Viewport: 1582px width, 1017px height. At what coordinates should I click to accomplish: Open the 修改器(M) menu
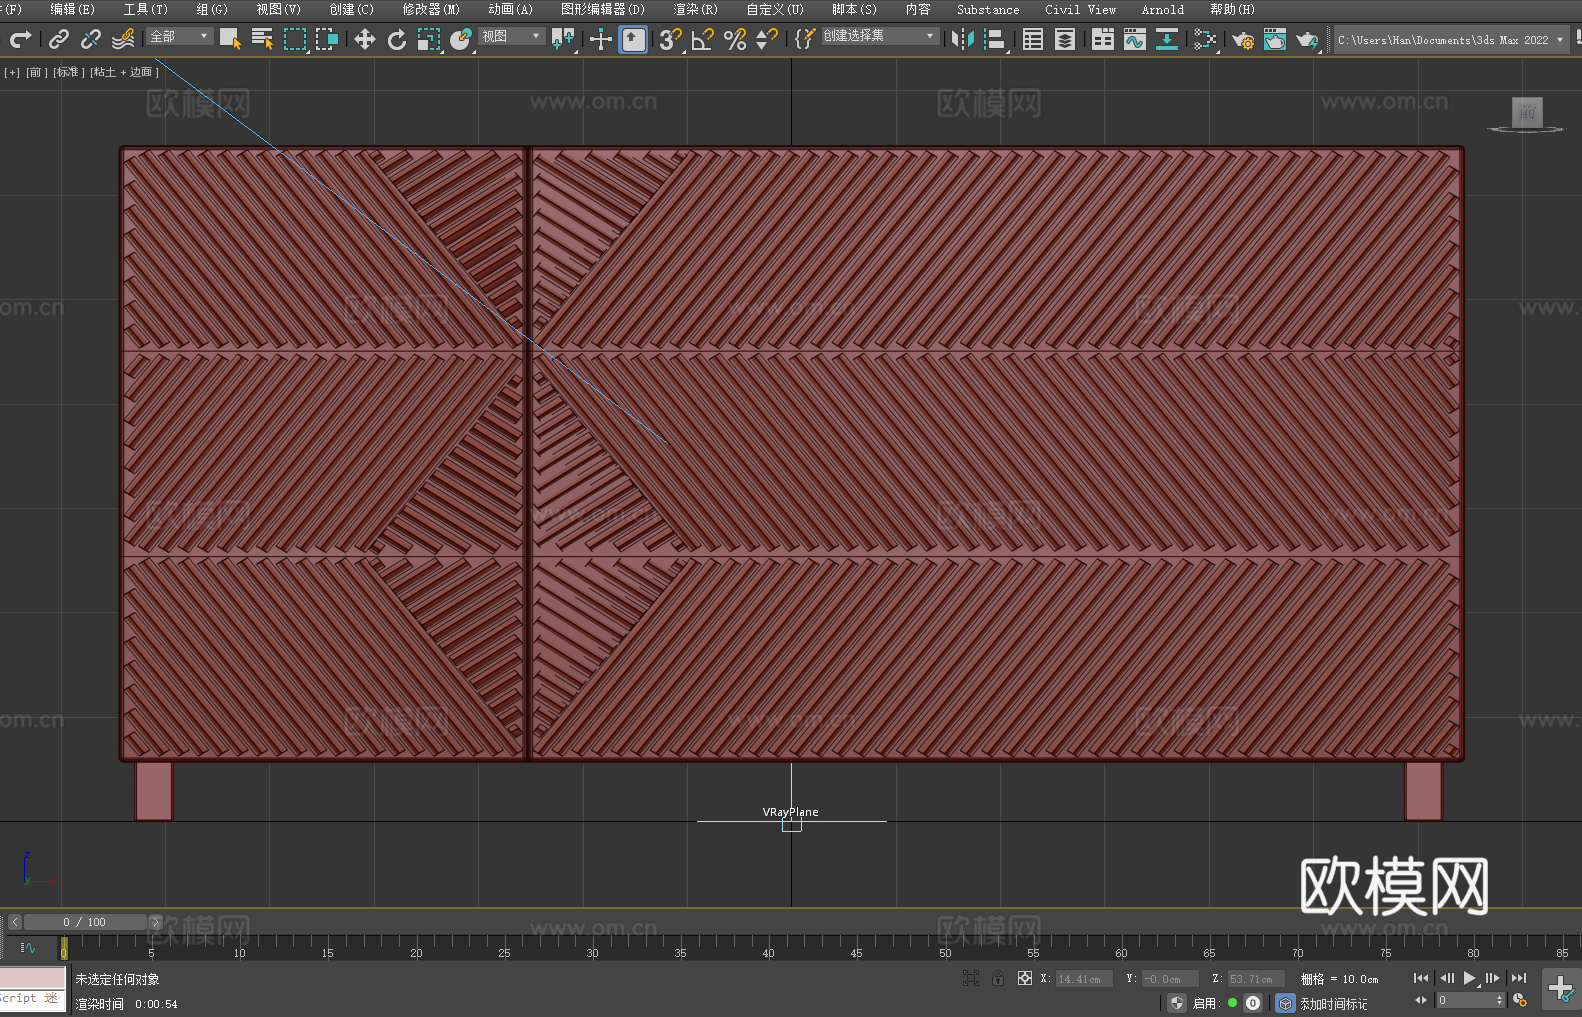[431, 9]
